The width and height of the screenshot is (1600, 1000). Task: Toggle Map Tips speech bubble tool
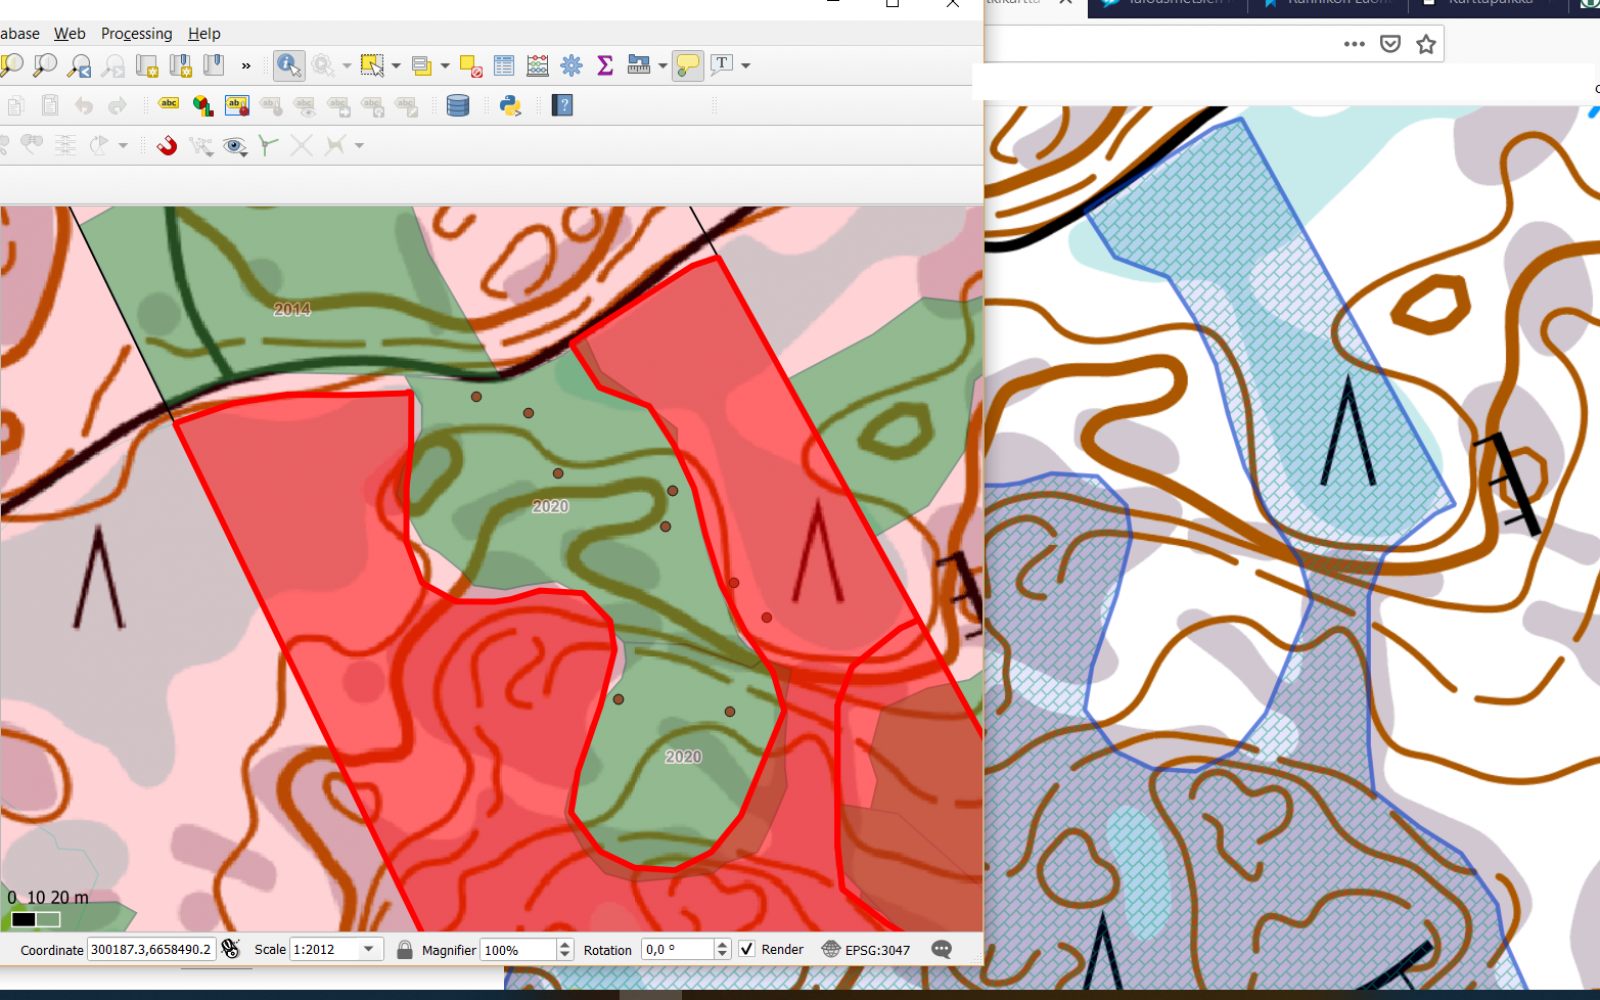688,66
